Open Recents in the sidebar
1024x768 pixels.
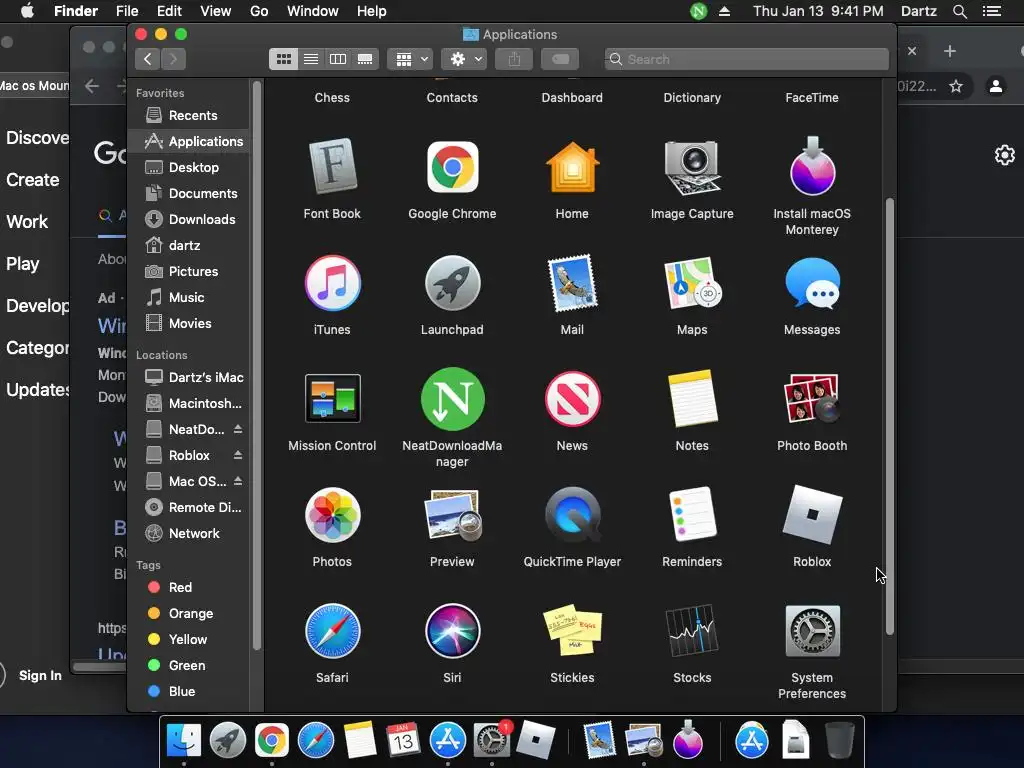(190, 116)
